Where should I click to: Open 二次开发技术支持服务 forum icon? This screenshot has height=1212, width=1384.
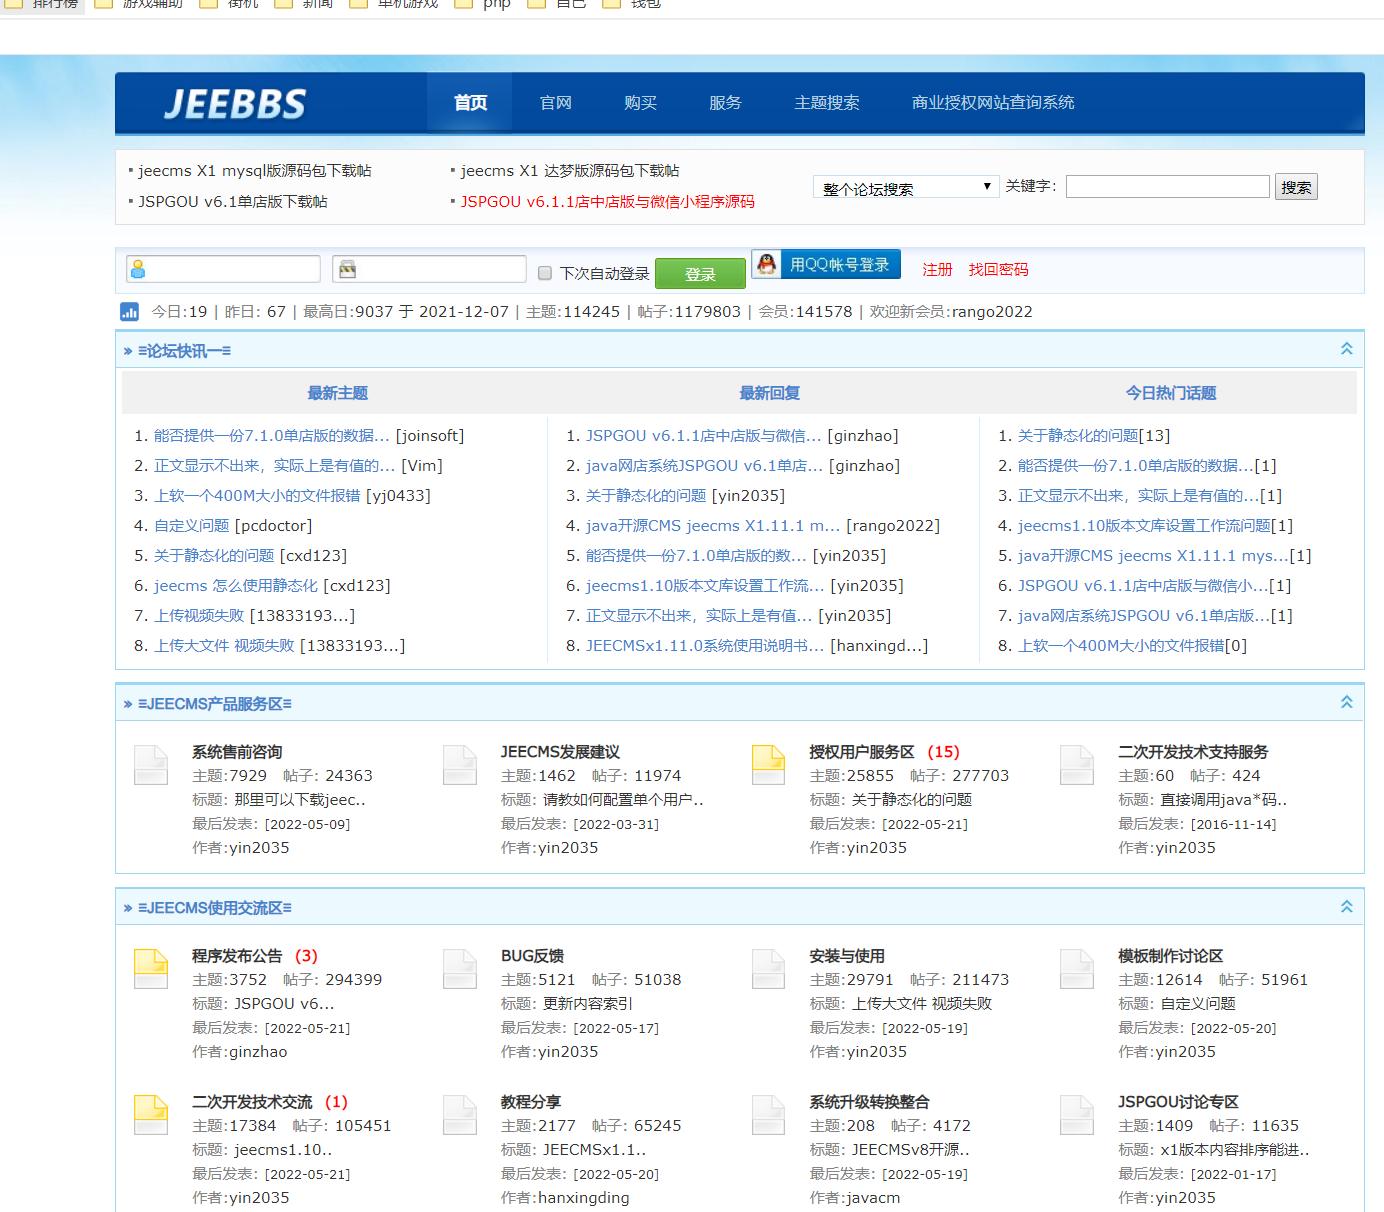1077,765
